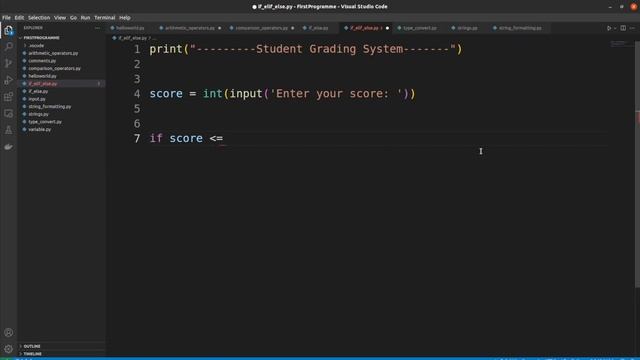Open the Selection menu
Image resolution: width=640 pixels, height=360 pixels.
point(39,18)
